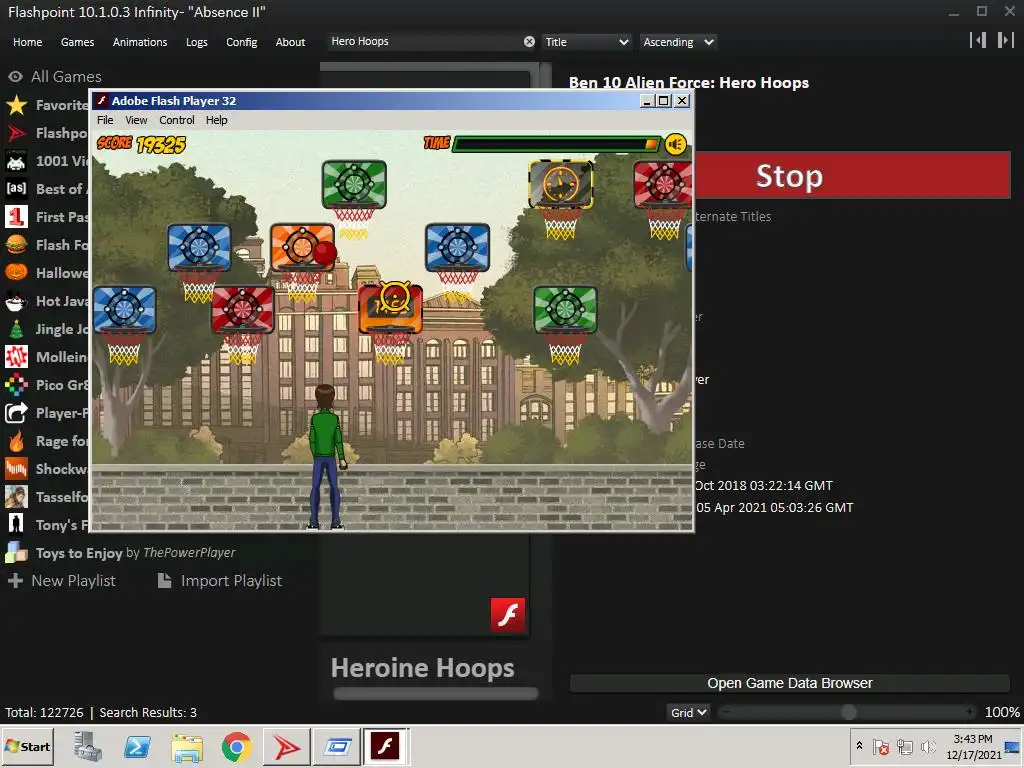This screenshot has height=768, width=1024.
Task: Go to the Animations tab
Action: (x=140, y=42)
